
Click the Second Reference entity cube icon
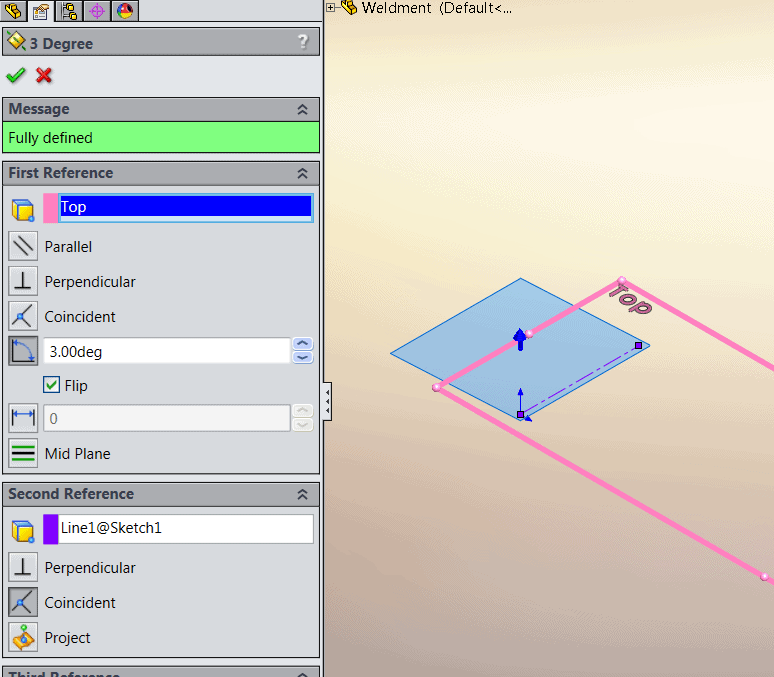23,531
